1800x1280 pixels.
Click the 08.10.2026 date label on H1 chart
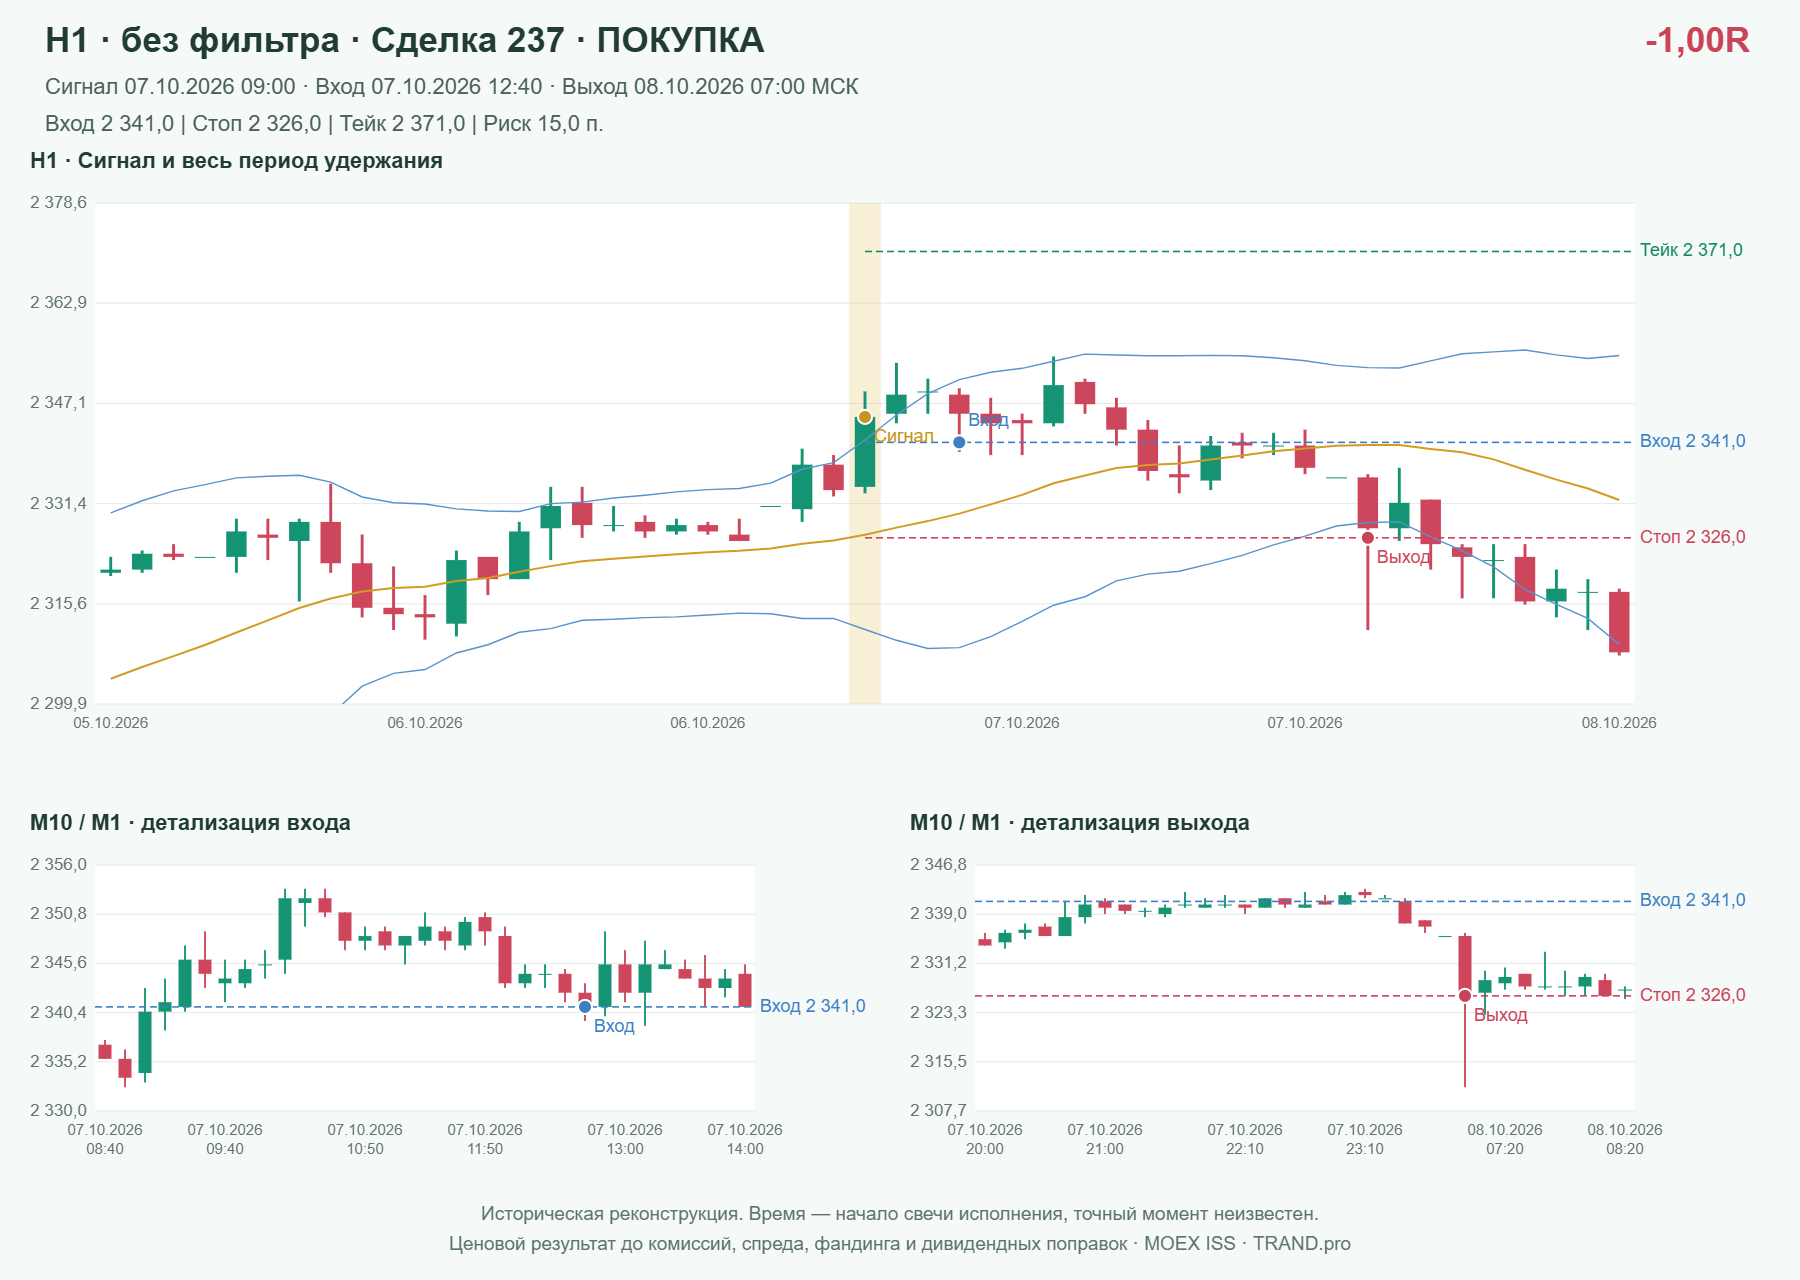click(x=1619, y=723)
